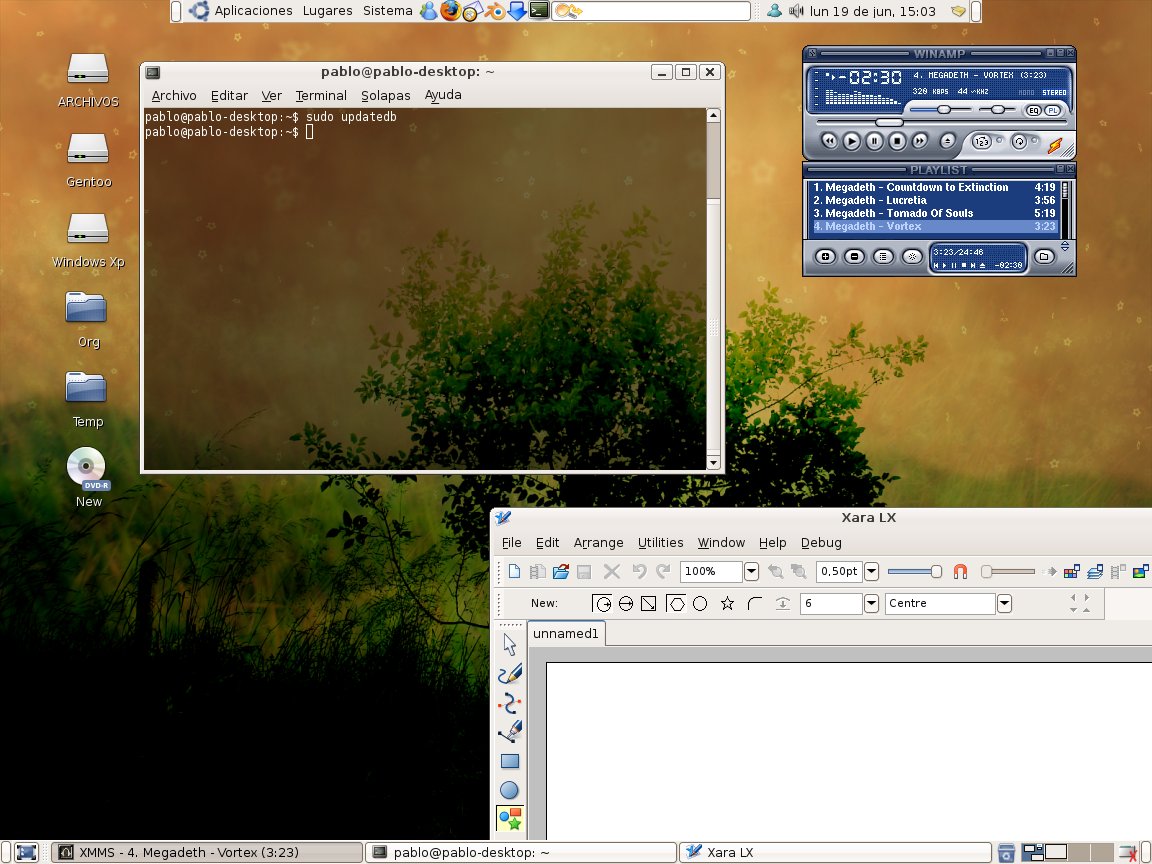
Task: Click the terminal vertical scrollbar down arrow
Action: [713, 462]
